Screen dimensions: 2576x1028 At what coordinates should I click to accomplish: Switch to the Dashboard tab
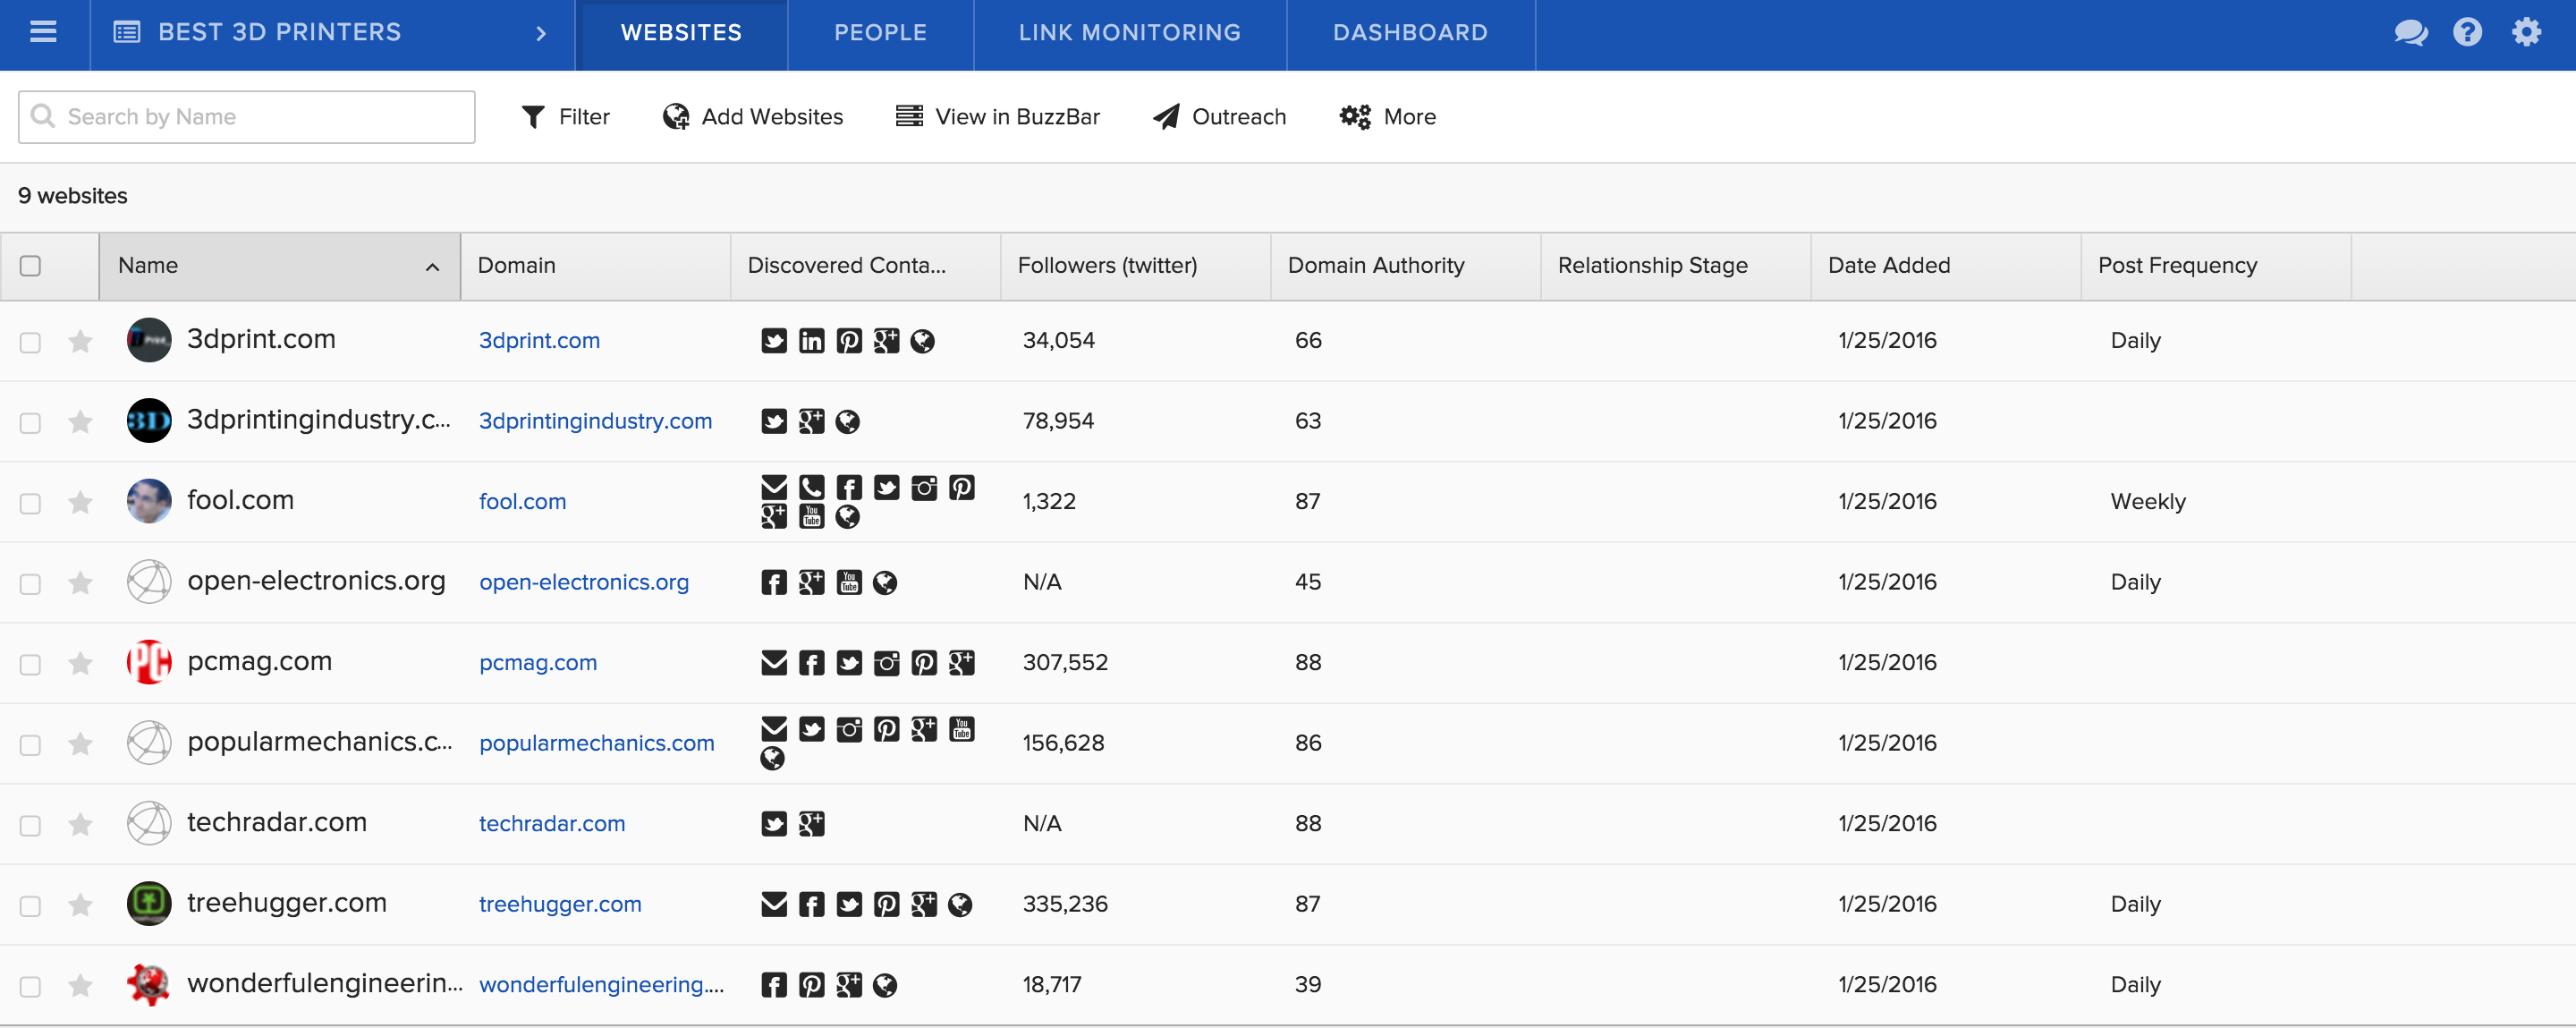1410,33
